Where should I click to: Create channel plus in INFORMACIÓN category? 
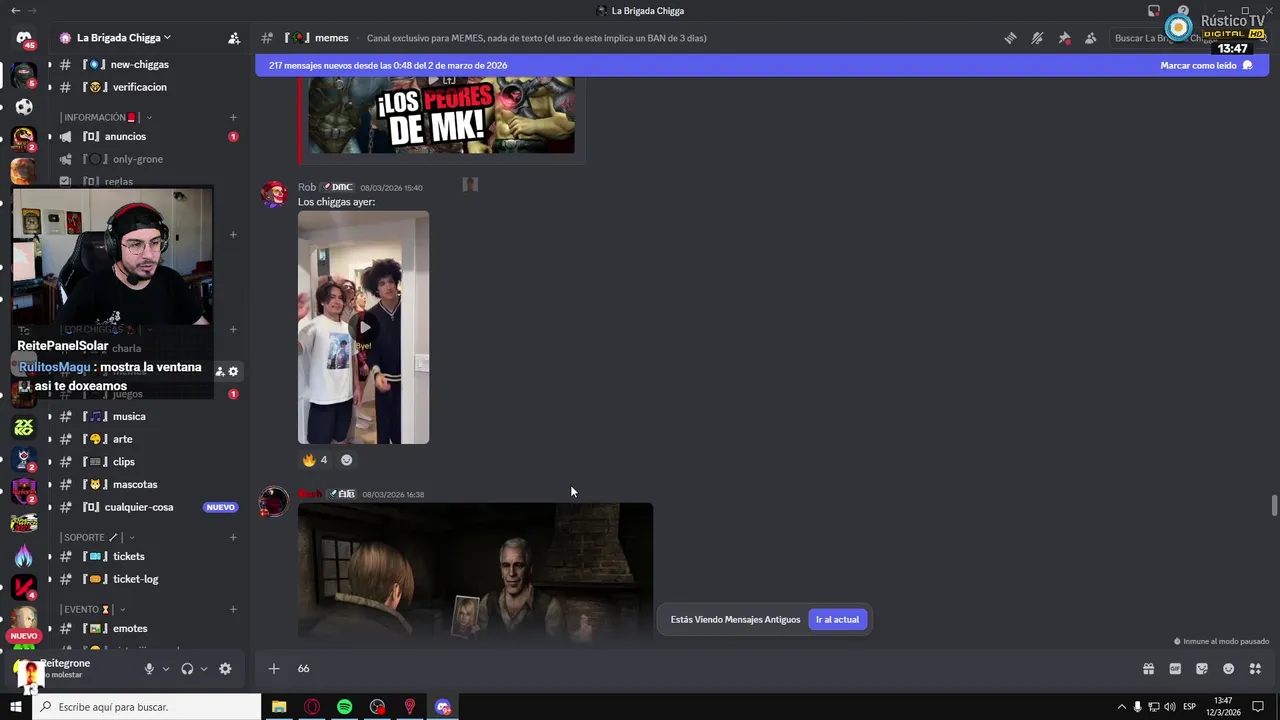click(x=233, y=117)
